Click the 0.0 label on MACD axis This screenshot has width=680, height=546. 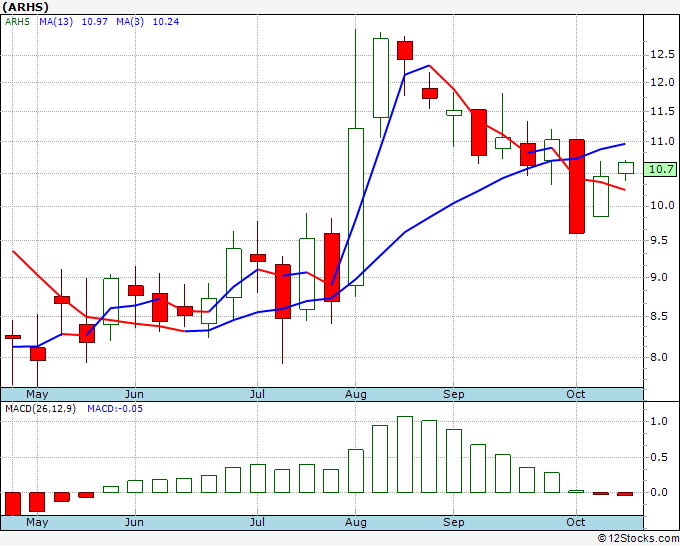coord(659,492)
